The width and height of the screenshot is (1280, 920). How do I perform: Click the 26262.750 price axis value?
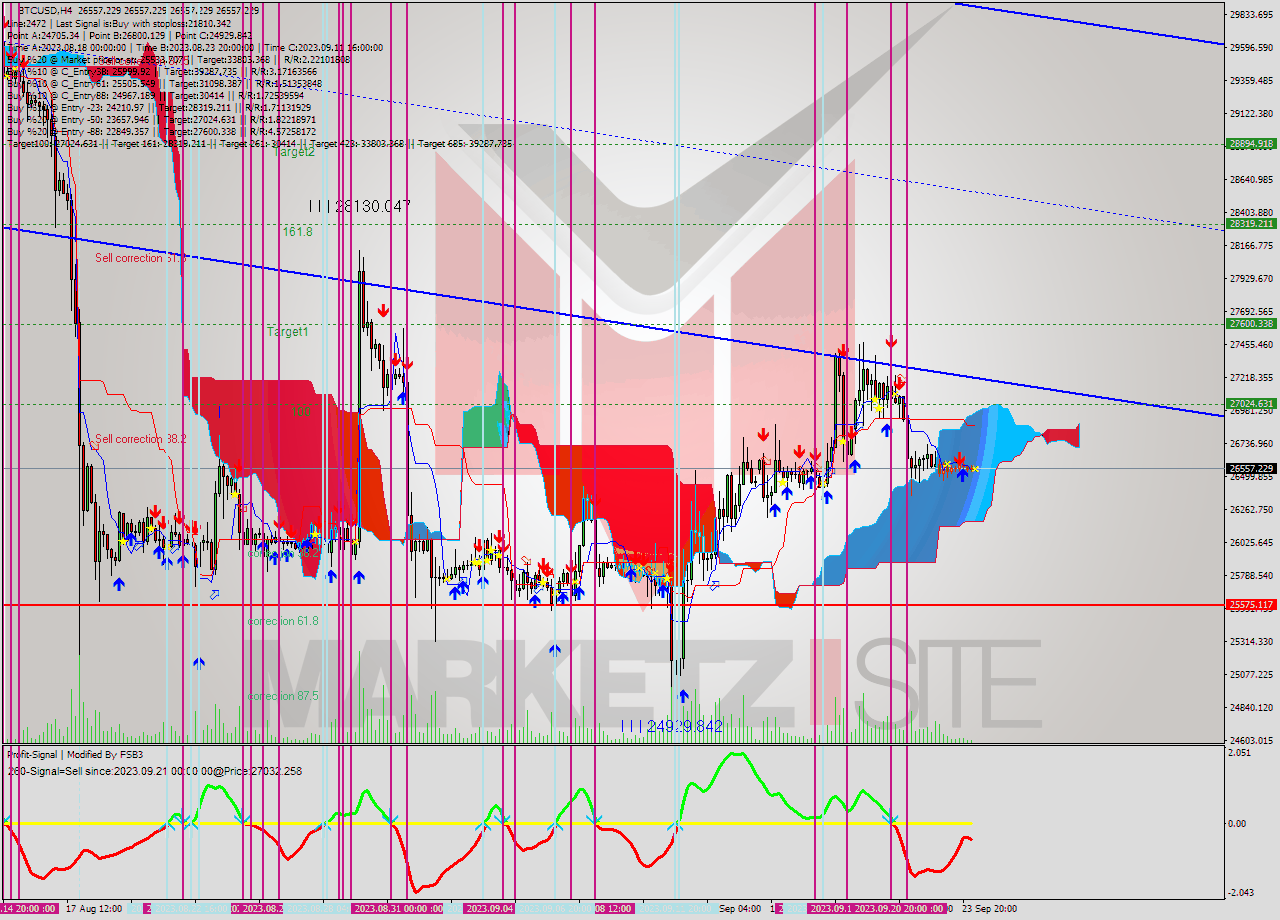click(1252, 509)
